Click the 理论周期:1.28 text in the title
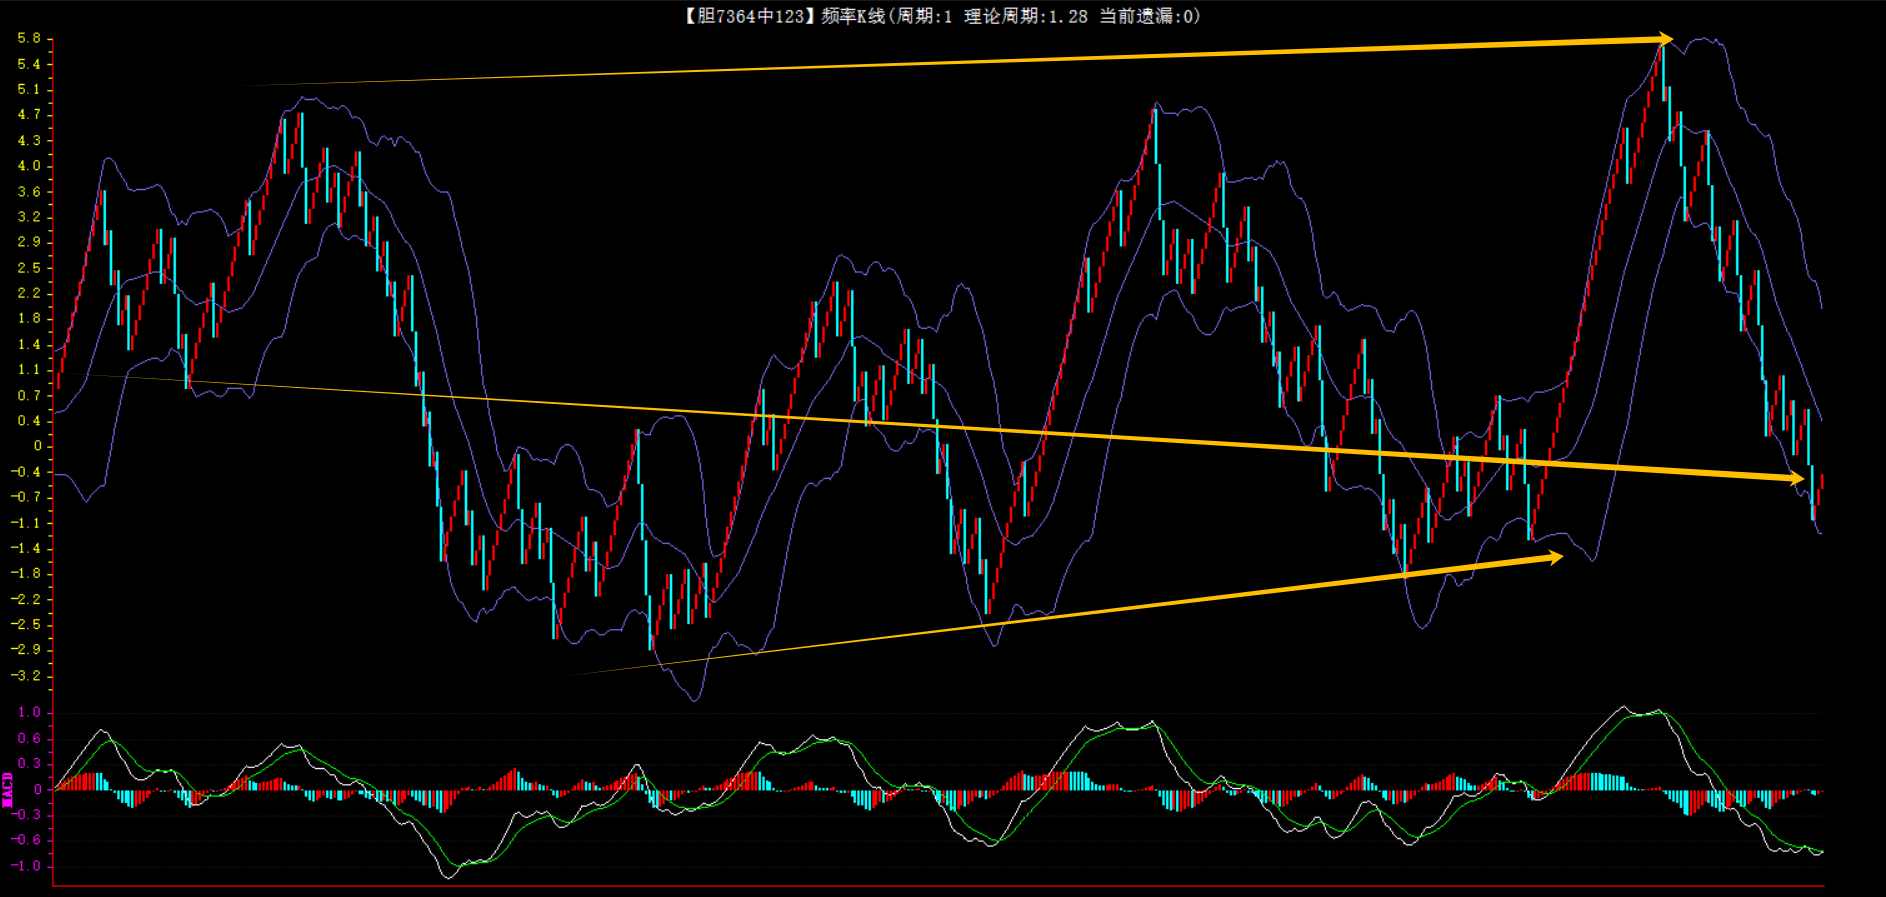This screenshot has width=1886, height=897. (1025, 16)
